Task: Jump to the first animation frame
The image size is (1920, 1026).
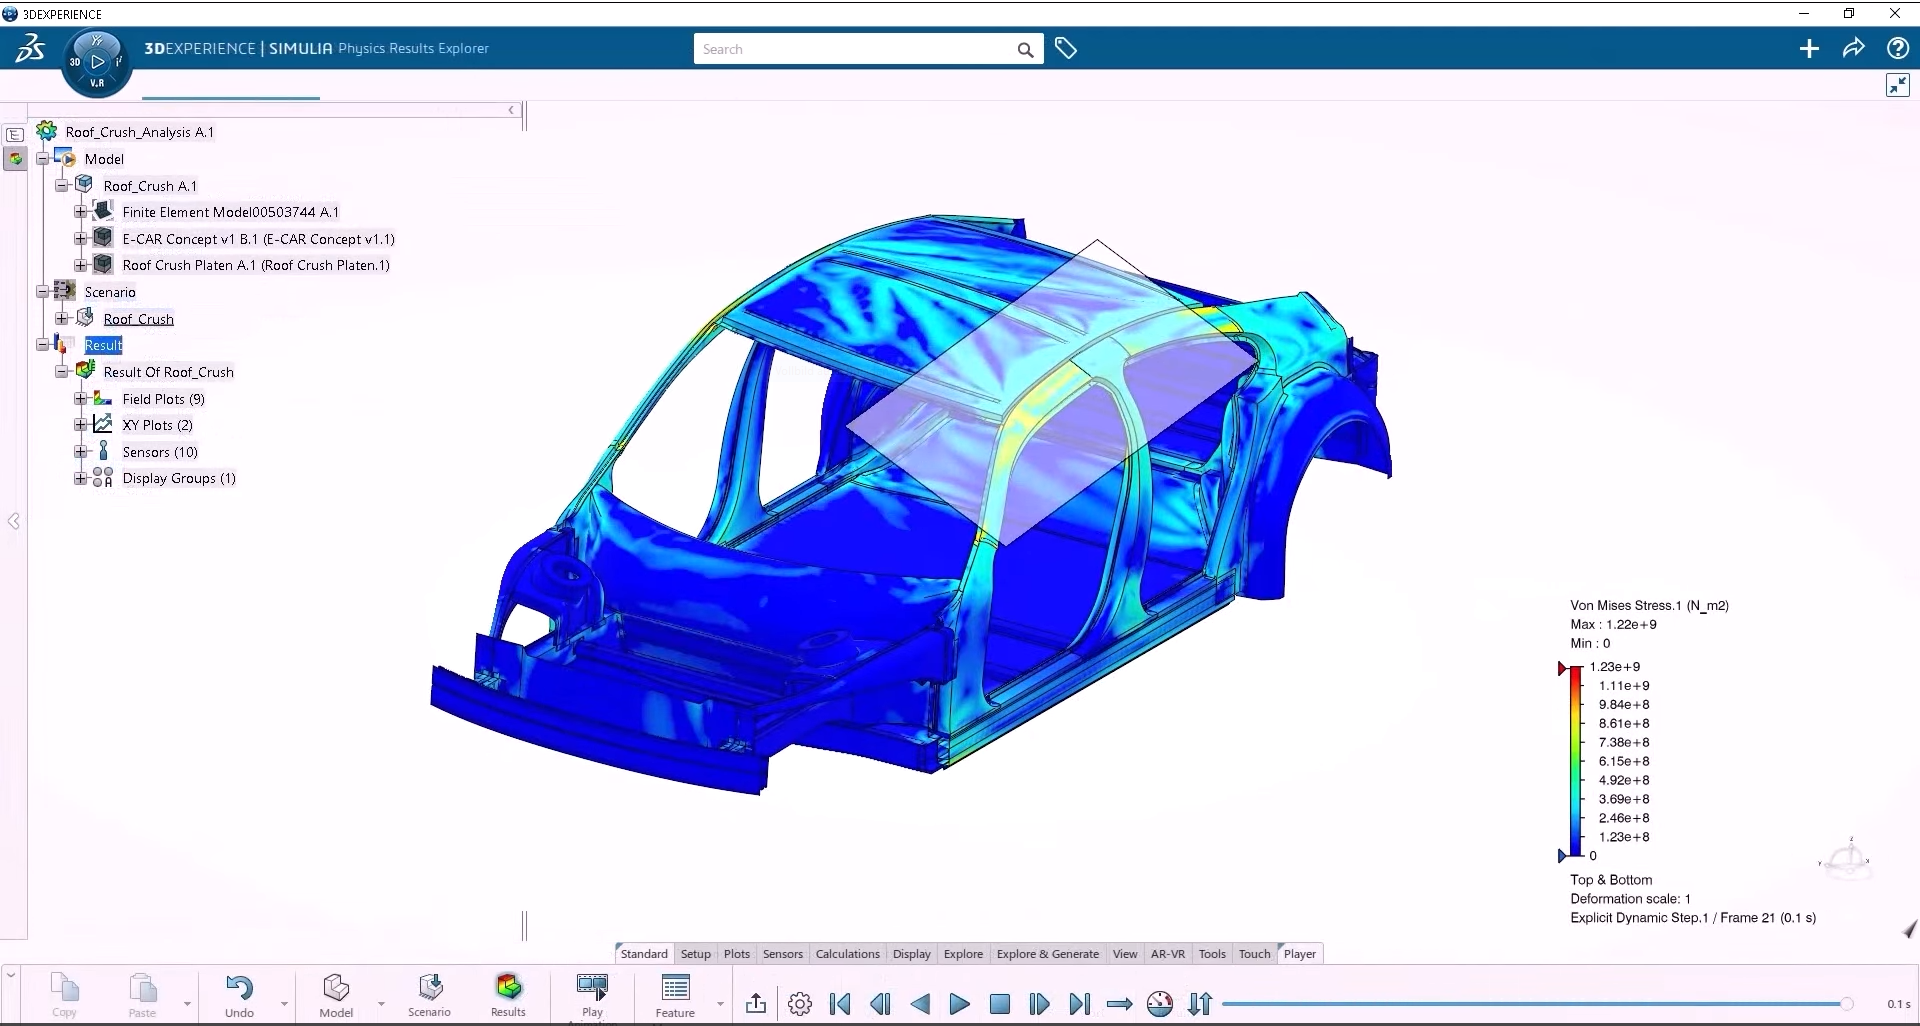Action: click(x=840, y=1004)
